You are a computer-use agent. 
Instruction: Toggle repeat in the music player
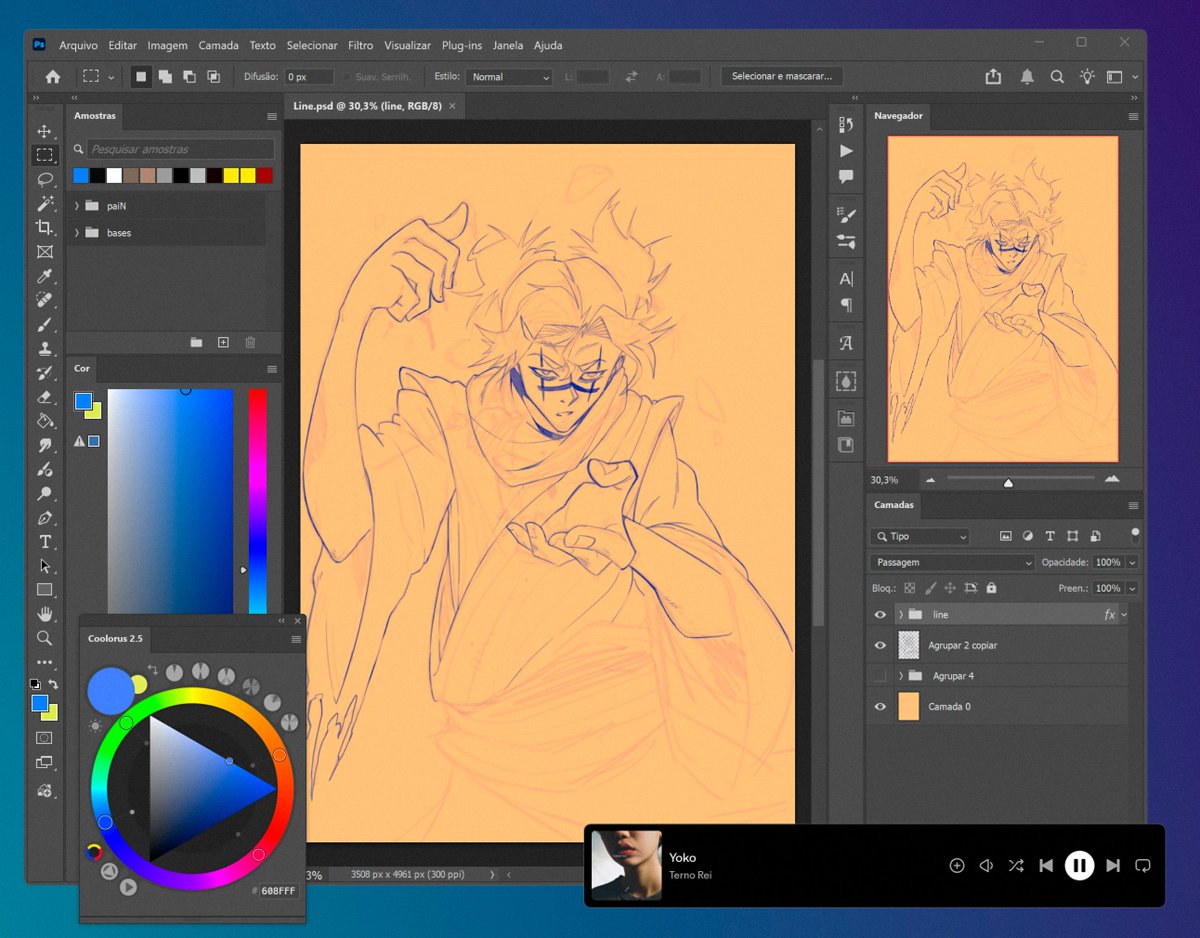pyautogui.click(x=1144, y=866)
